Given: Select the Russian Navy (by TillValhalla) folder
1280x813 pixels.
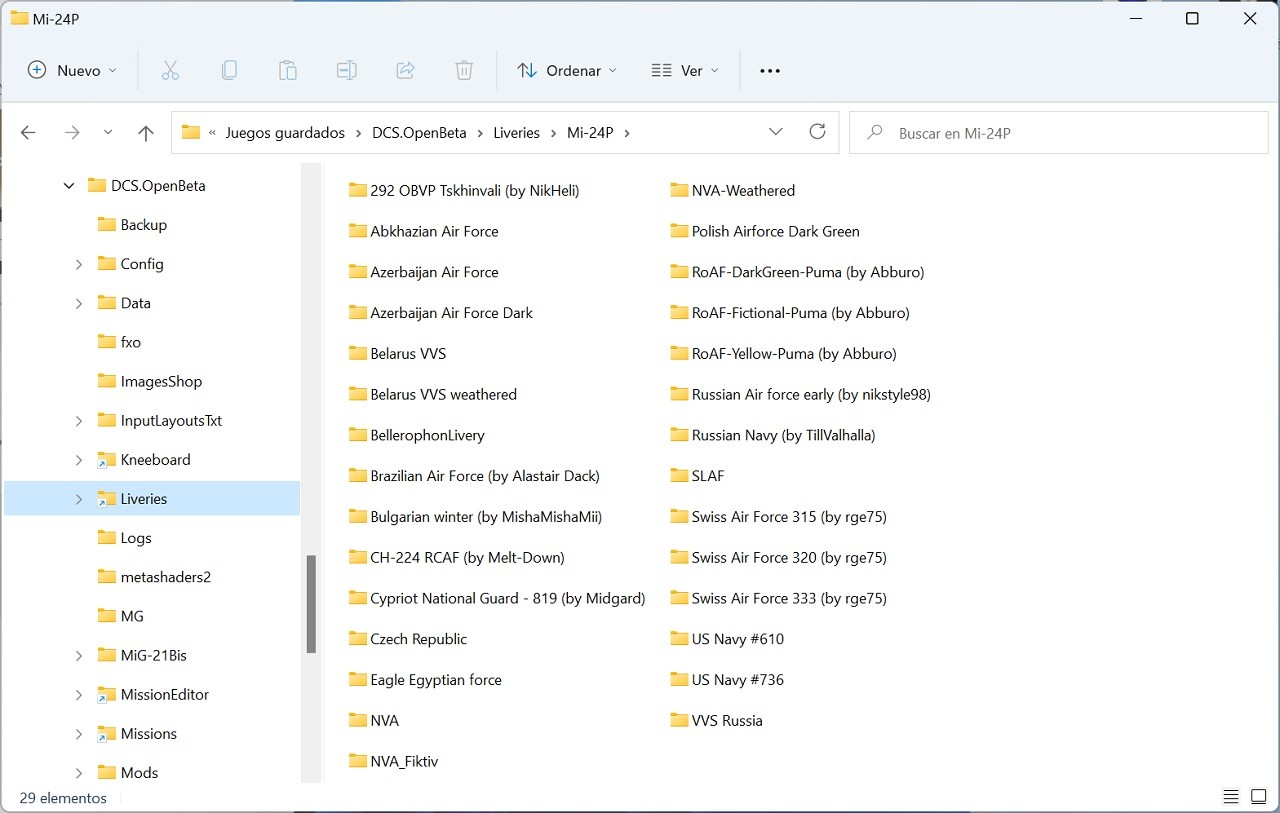Looking at the screenshot, I should [773, 435].
